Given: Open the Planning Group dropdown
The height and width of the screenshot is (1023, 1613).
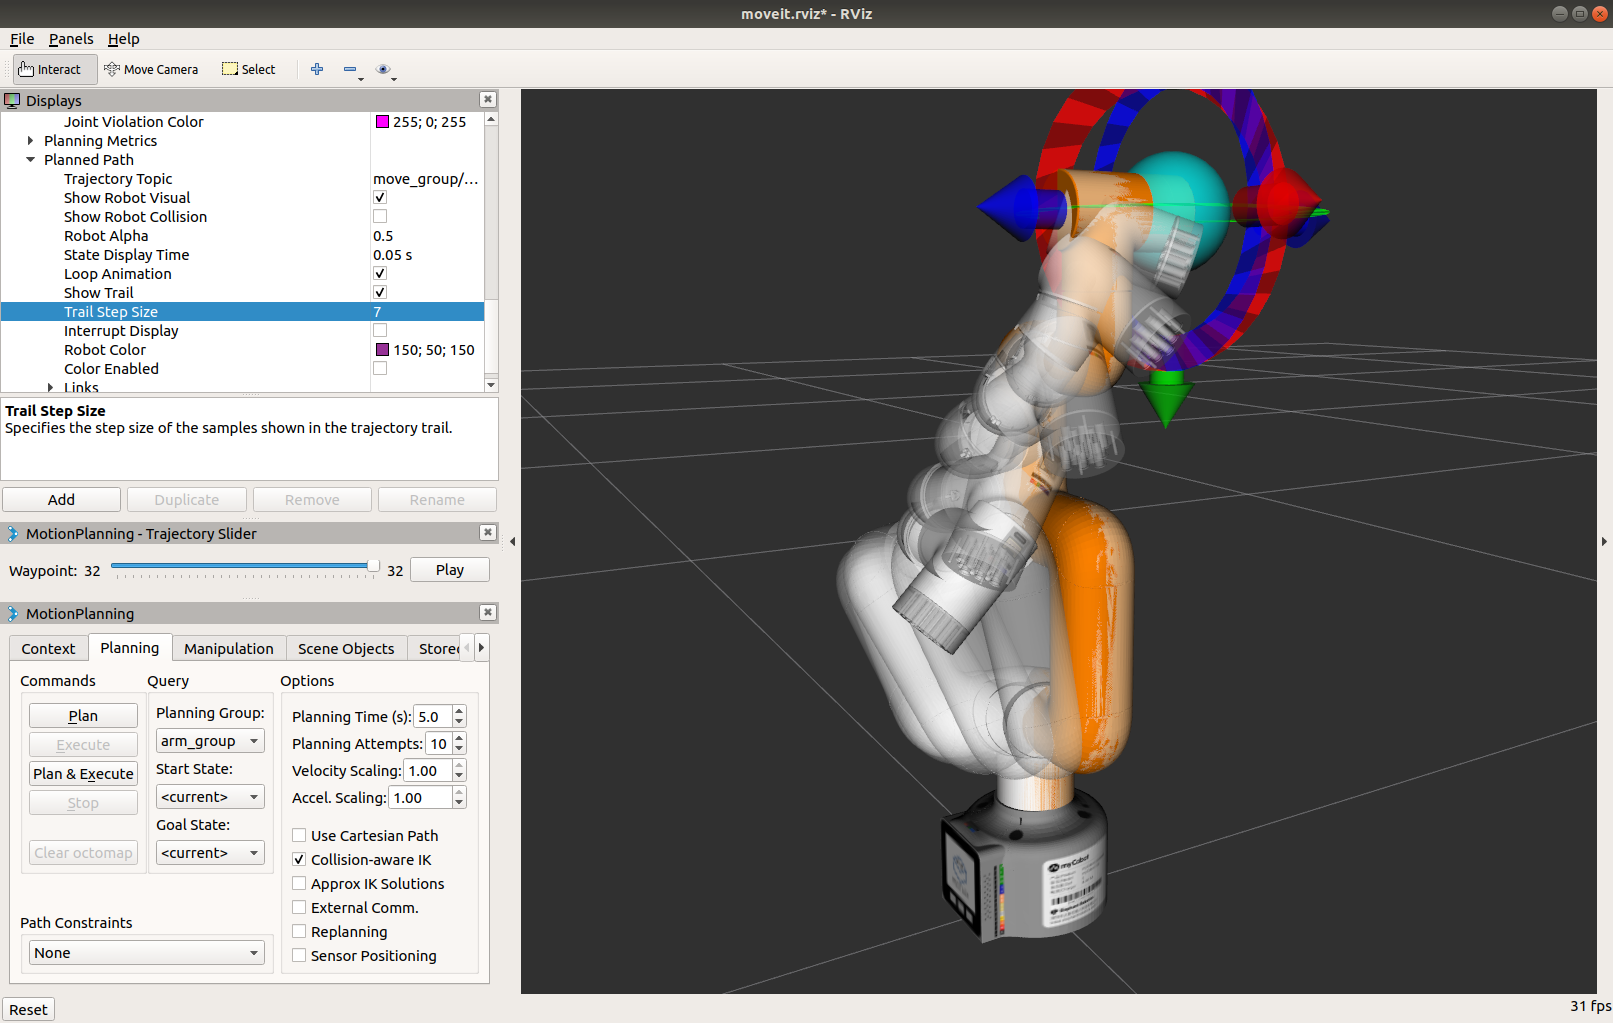Looking at the screenshot, I should (x=210, y=741).
